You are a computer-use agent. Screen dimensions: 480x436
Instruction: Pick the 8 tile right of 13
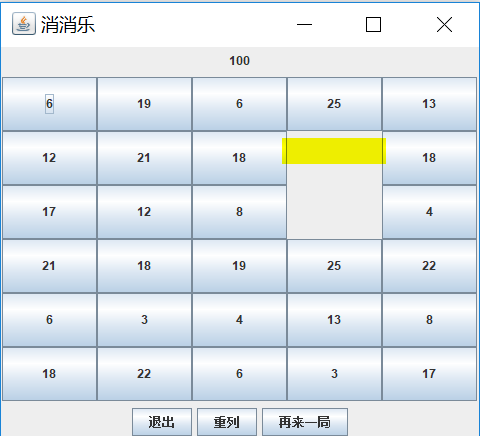(429, 320)
